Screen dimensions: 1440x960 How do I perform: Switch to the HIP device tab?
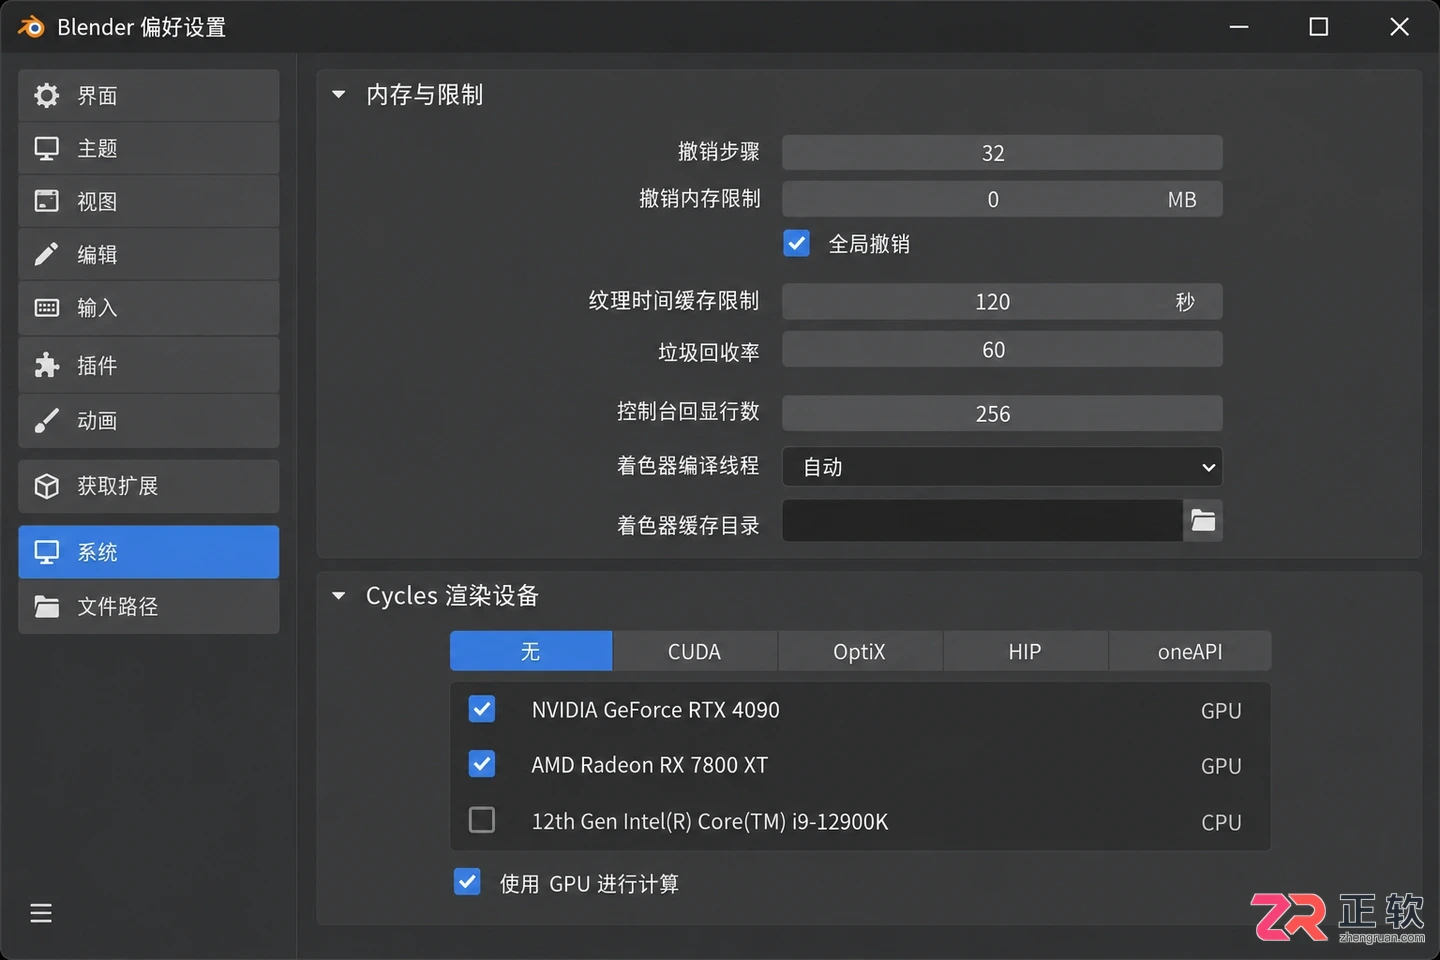tap(1025, 651)
